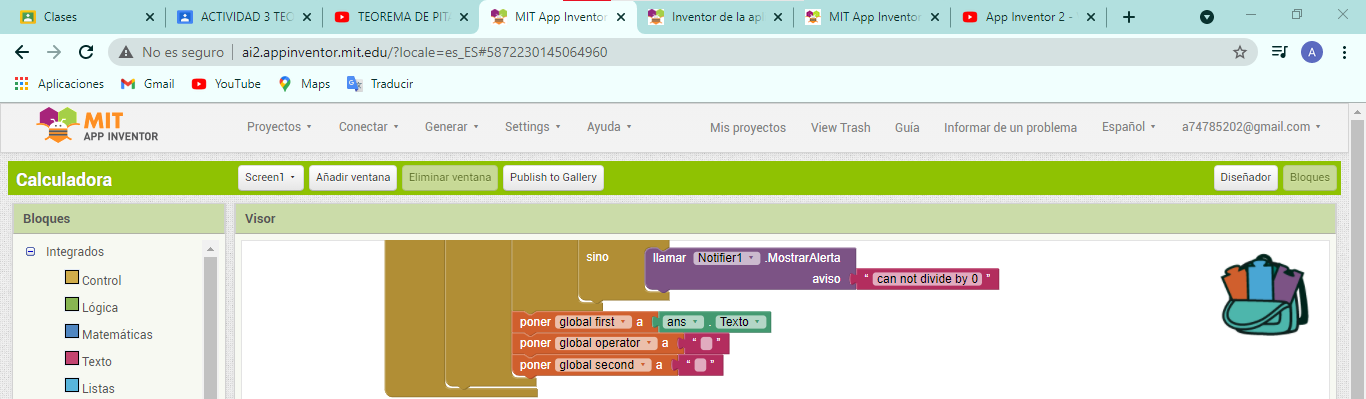Click Publish to Gallery button

pyautogui.click(x=553, y=178)
